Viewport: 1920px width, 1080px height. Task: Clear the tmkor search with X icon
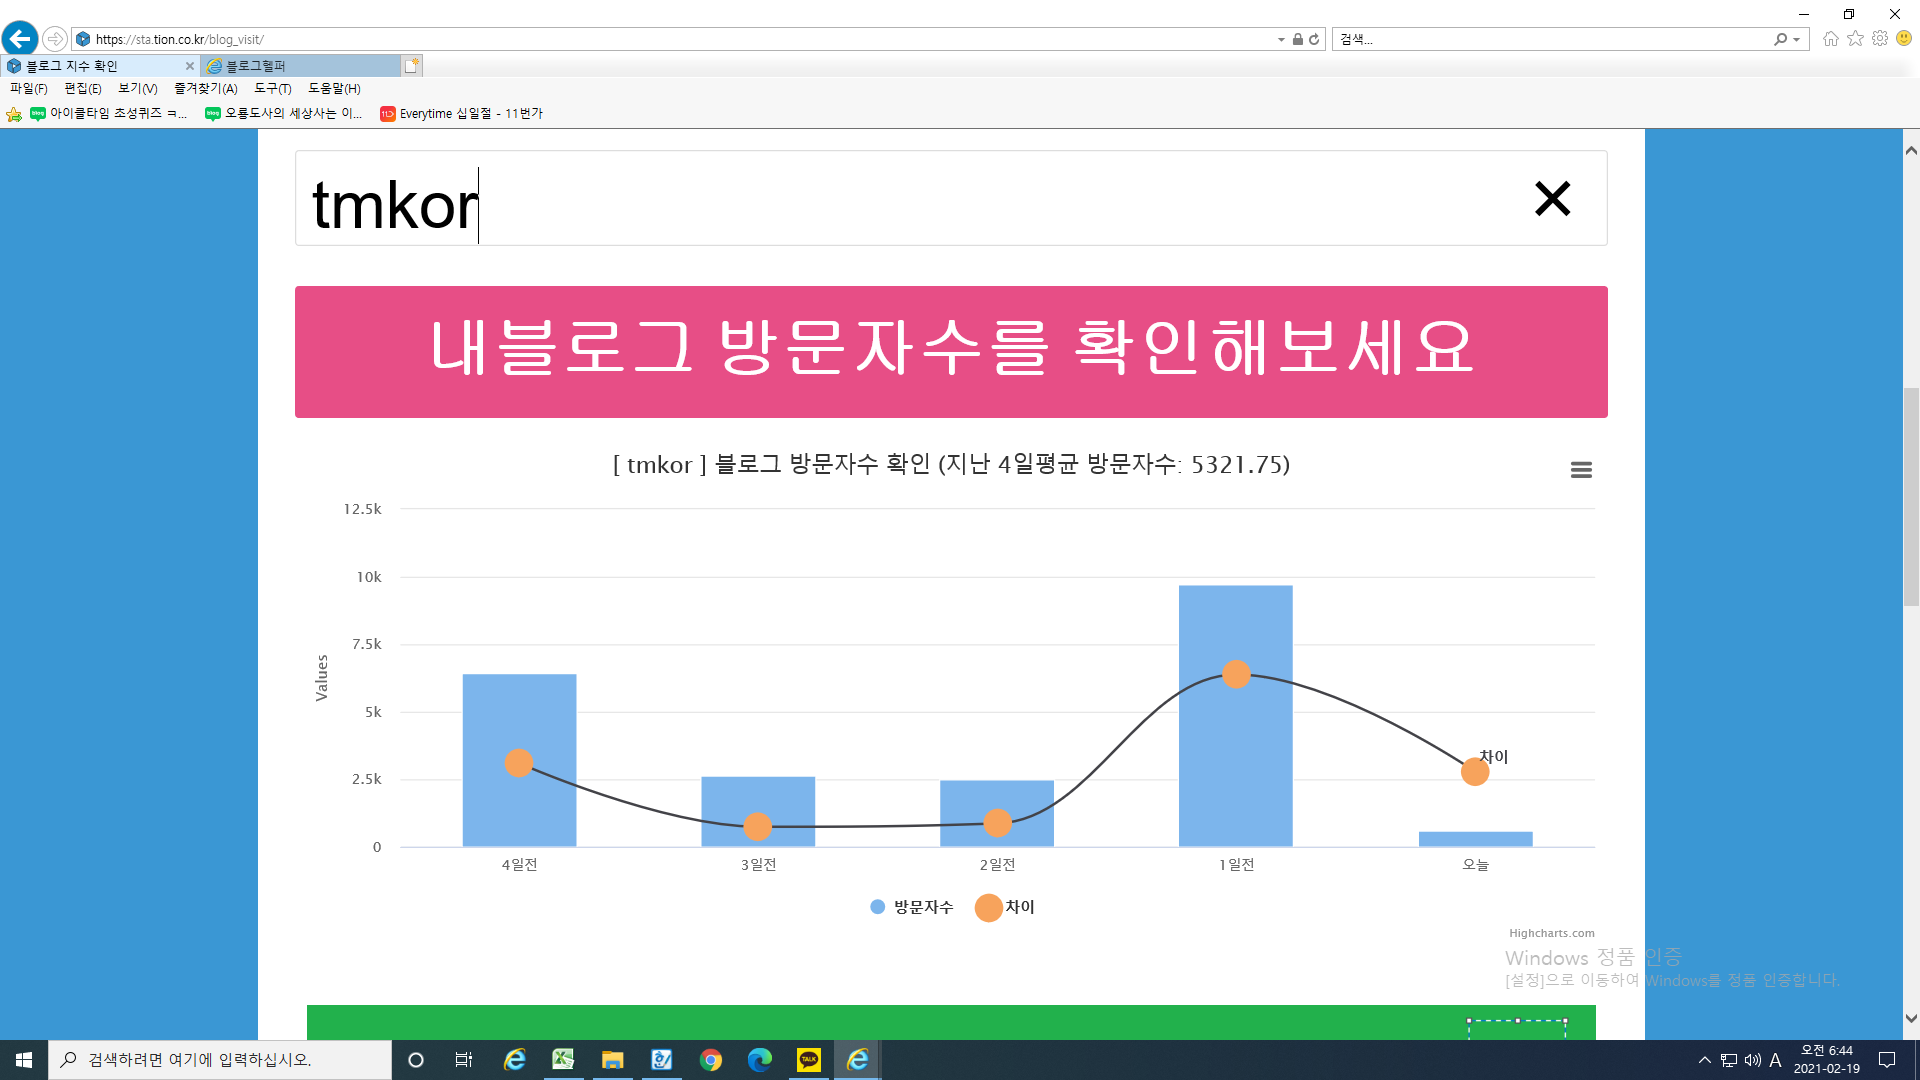pyautogui.click(x=1552, y=198)
